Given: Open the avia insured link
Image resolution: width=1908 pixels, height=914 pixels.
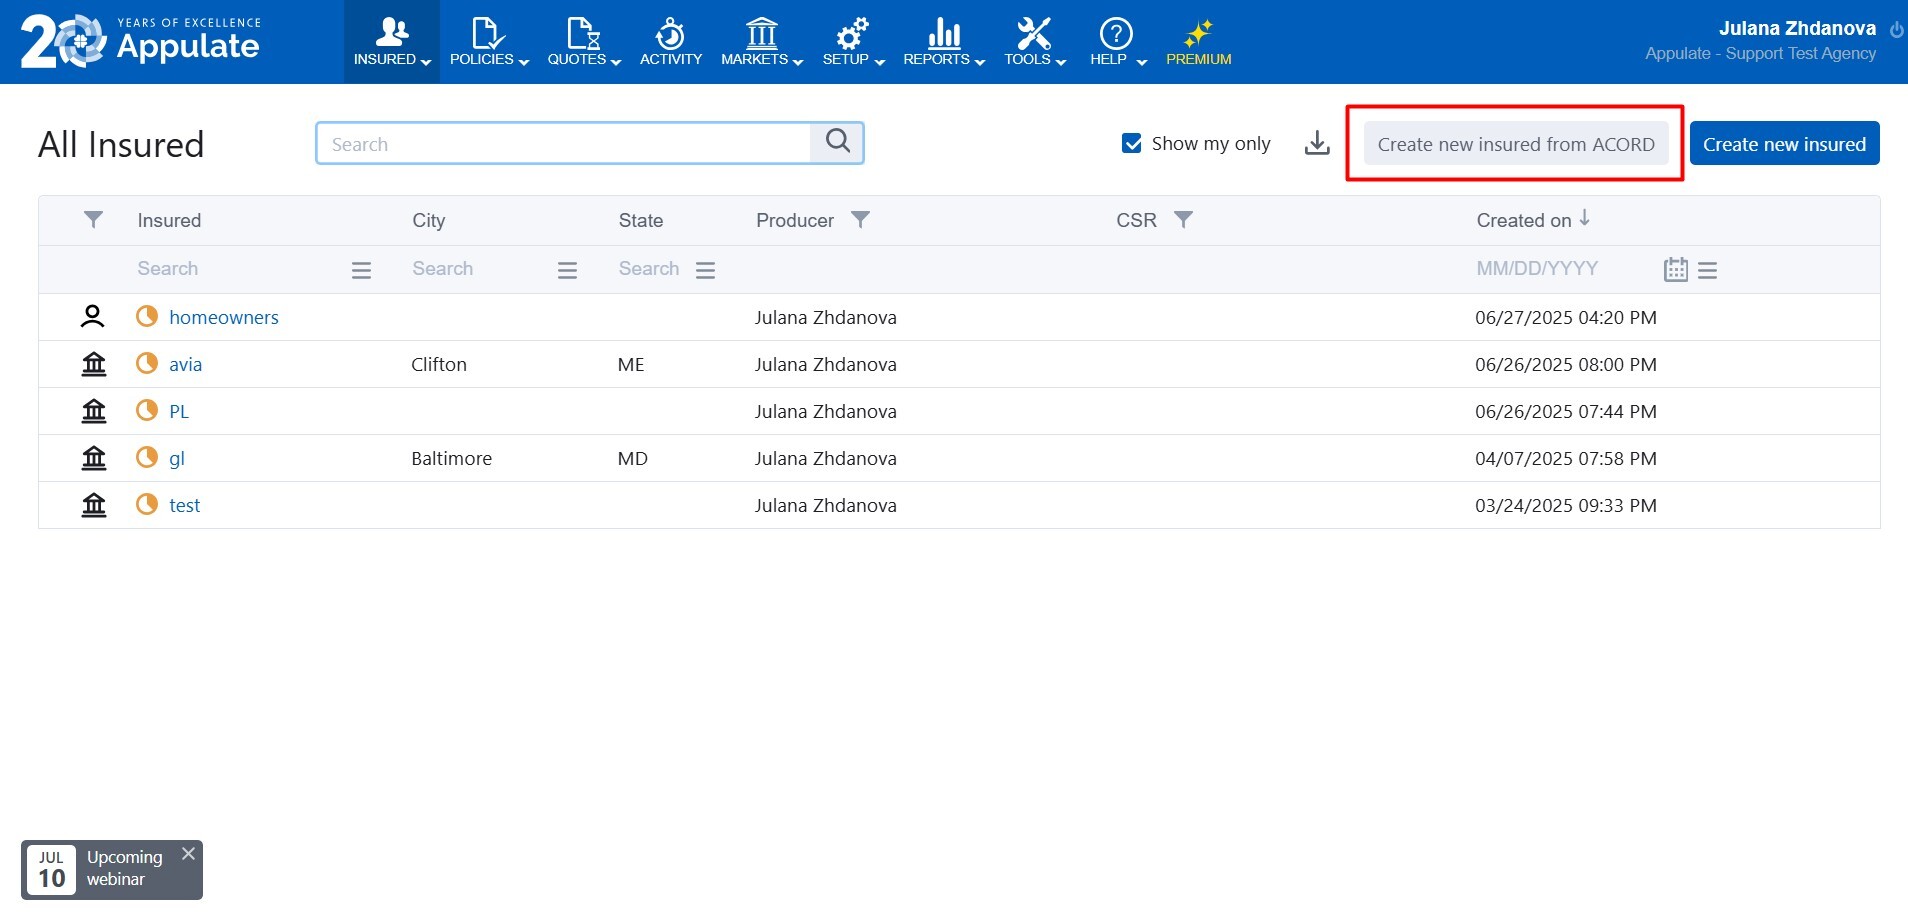Looking at the screenshot, I should (185, 365).
